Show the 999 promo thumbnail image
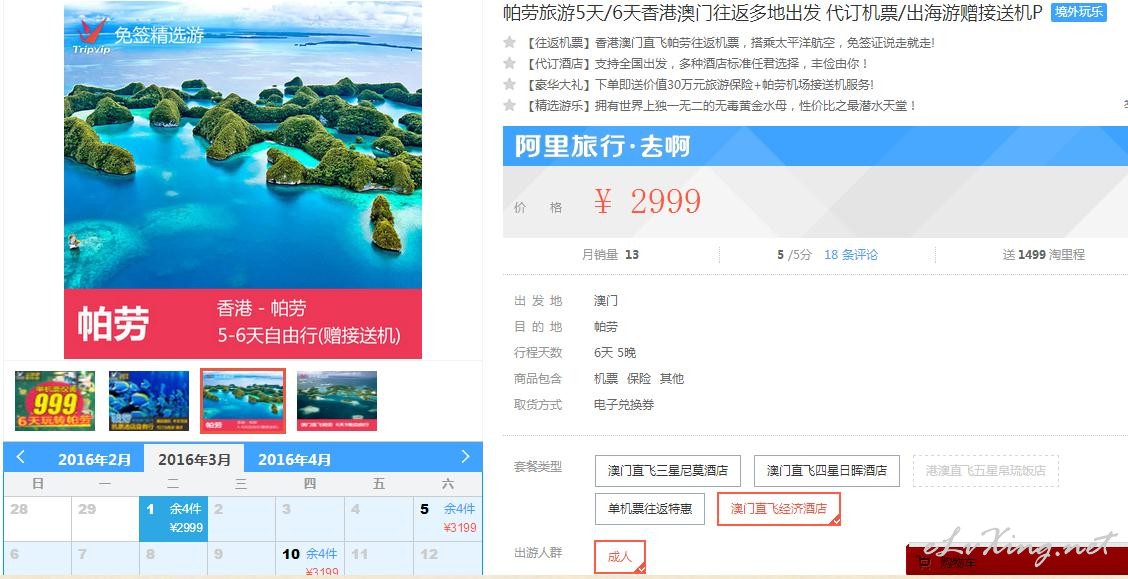The width and height of the screenshot is (1128, 579). (x=55, y=401)
